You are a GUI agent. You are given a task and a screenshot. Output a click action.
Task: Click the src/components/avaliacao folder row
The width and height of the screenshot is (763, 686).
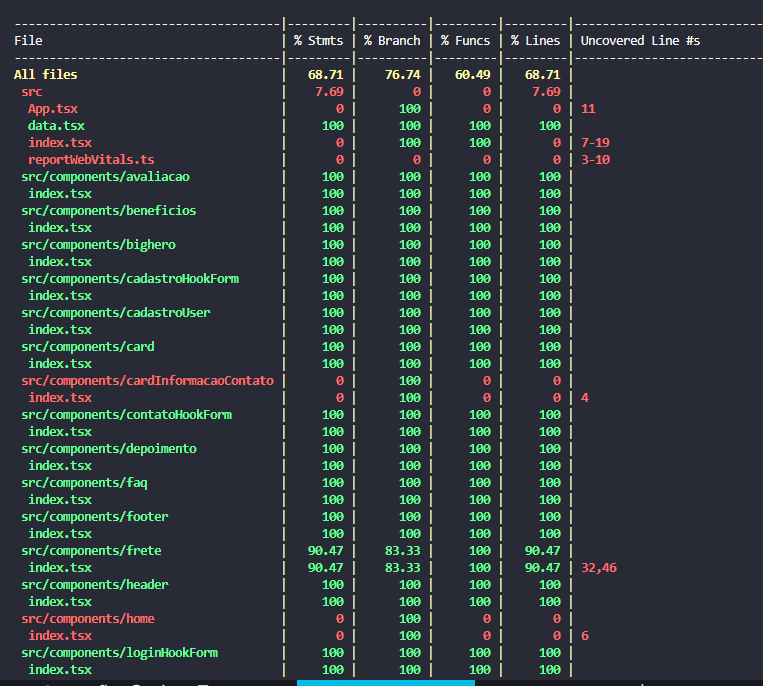(x=106, y=177)
